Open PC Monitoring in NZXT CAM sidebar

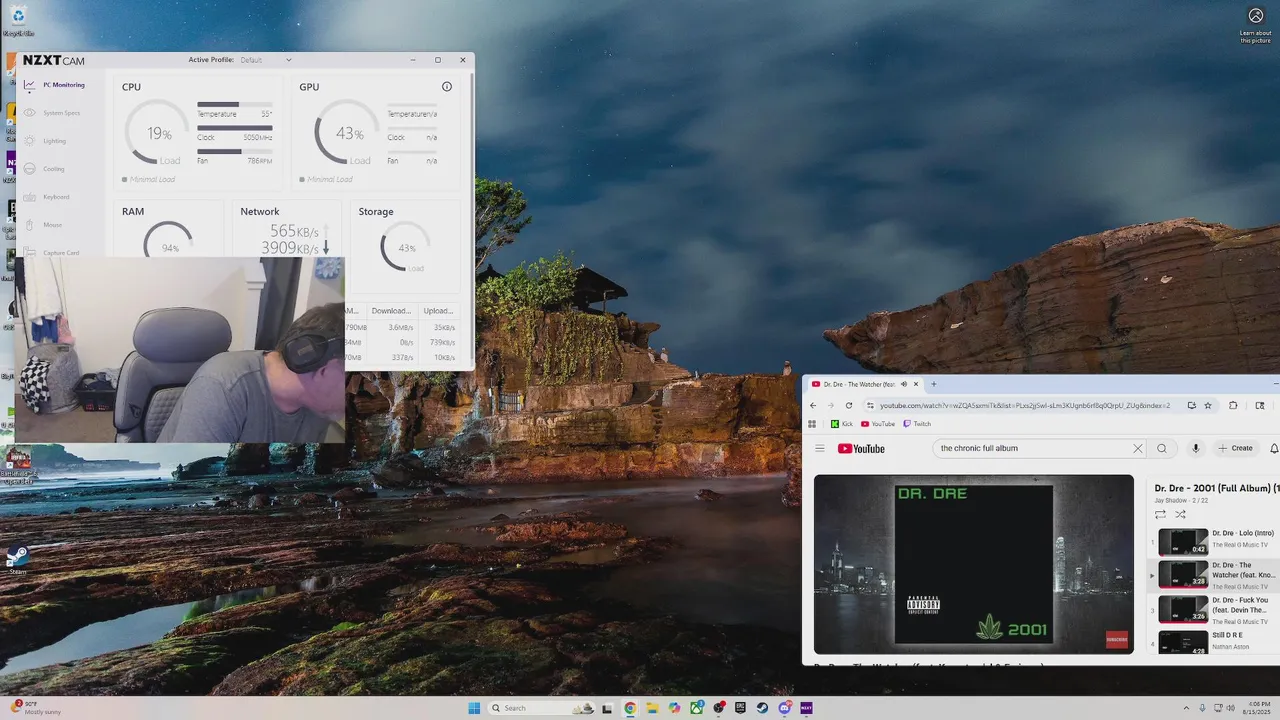click(55, 85)
